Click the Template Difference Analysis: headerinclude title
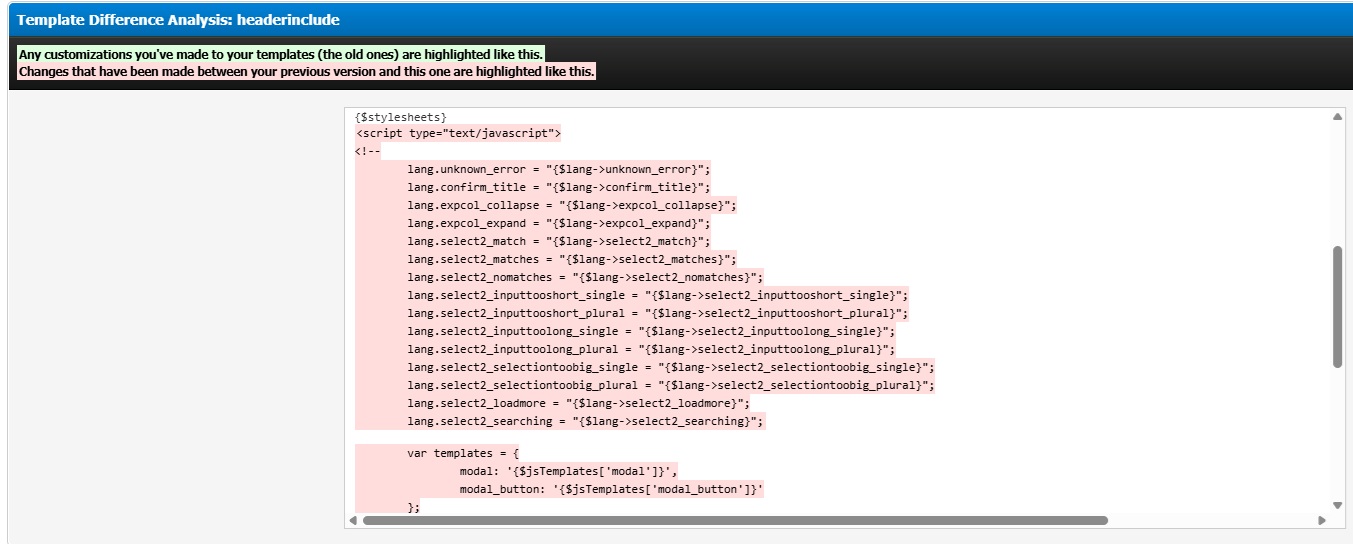The height and width of the screenshot is (544, 1353). 178,20
